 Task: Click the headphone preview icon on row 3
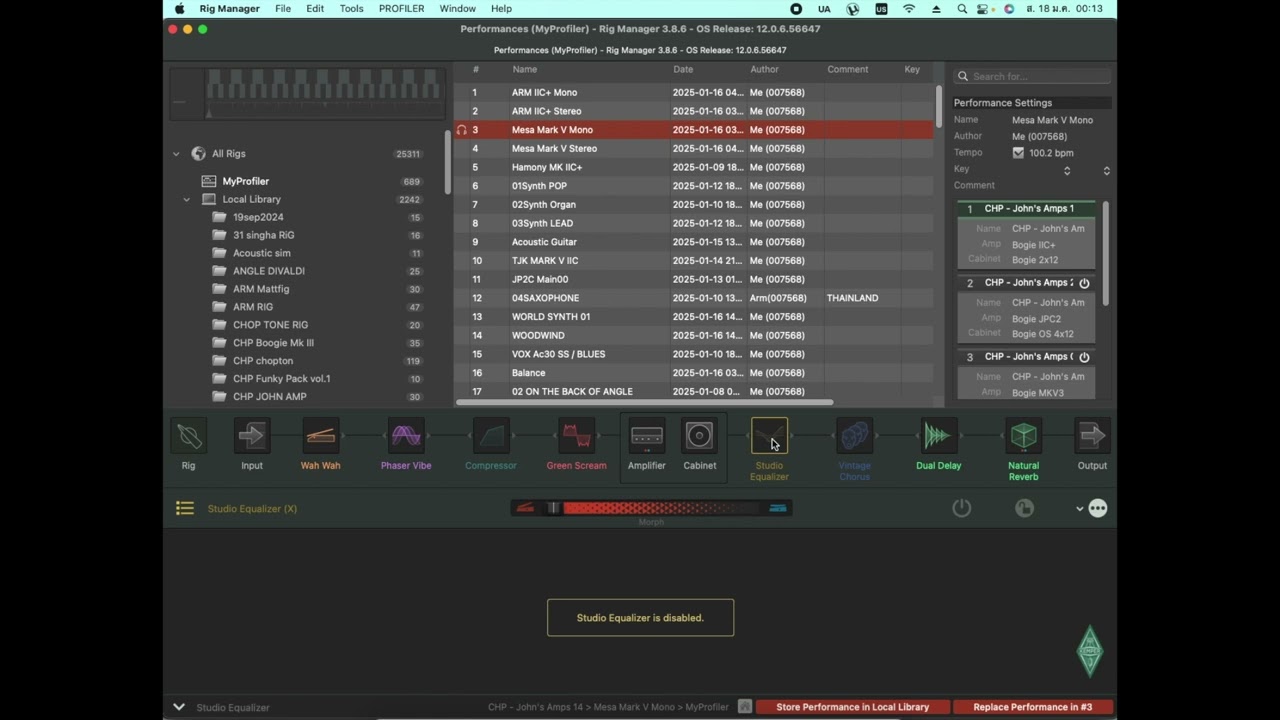(461, 130)
